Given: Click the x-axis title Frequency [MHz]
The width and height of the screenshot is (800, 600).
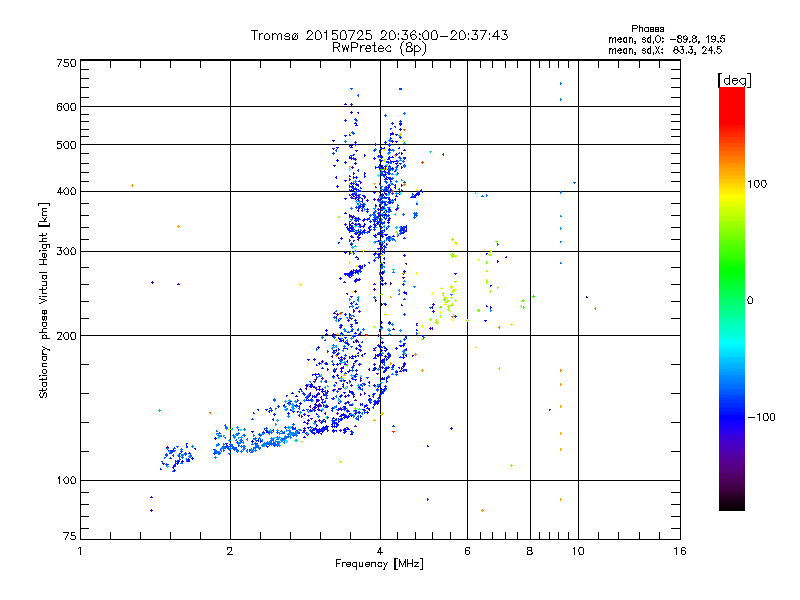Looking at the screenshot, I should tap(379, 564).
